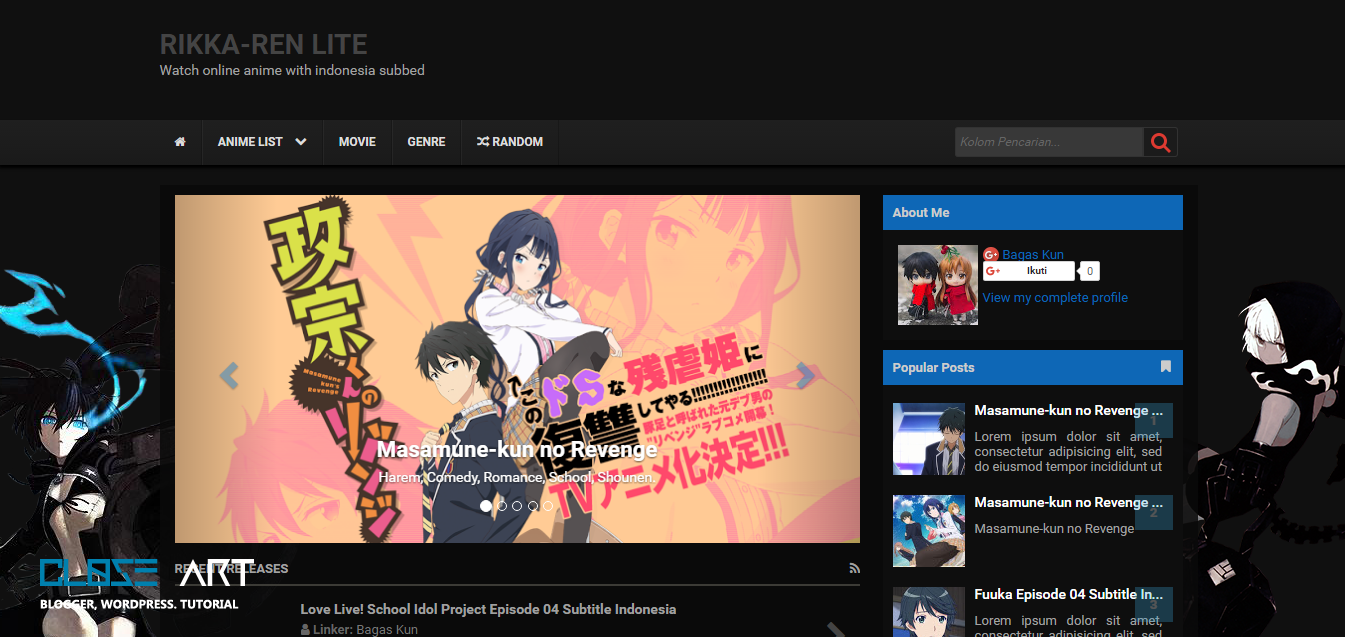Expand the Anime List dropdown chevron
1345x637 pixels.
coord(301,142)
